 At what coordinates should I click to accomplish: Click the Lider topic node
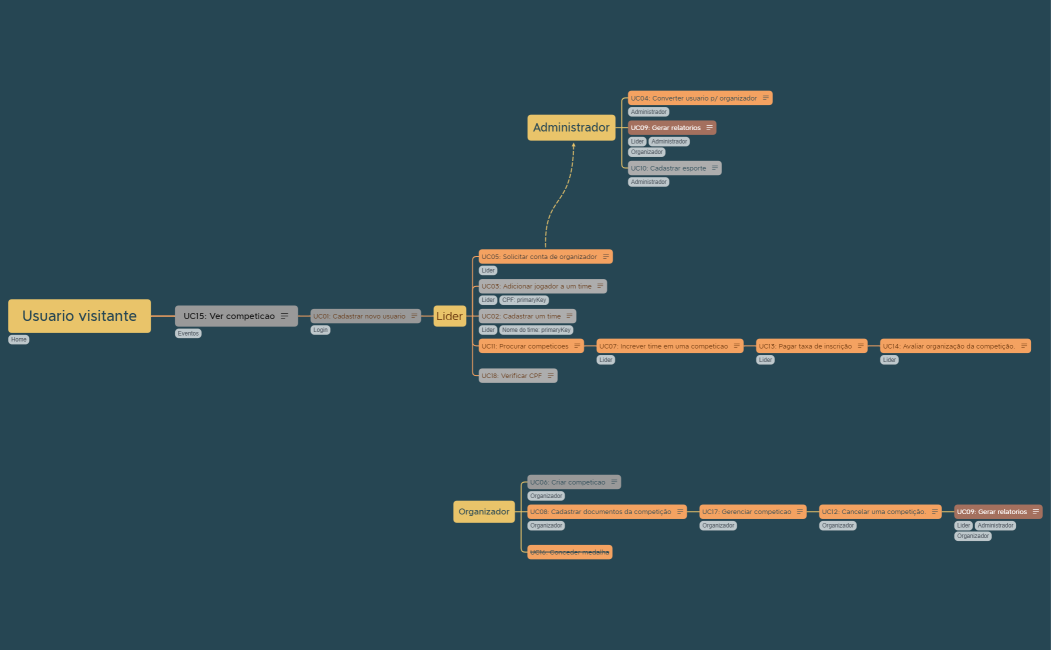450,316
